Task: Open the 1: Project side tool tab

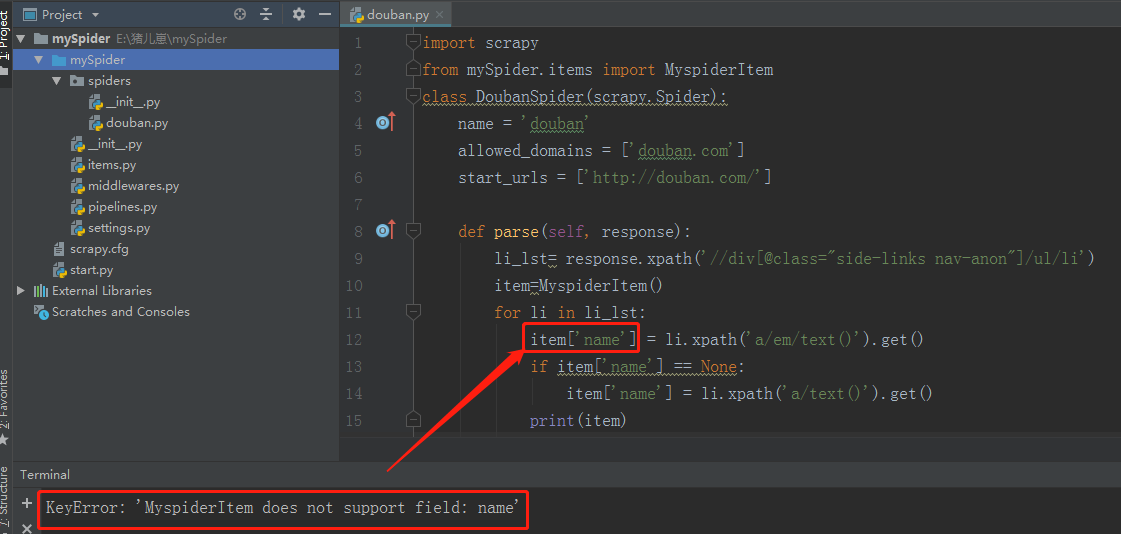Action: click(x=6, y=43)
